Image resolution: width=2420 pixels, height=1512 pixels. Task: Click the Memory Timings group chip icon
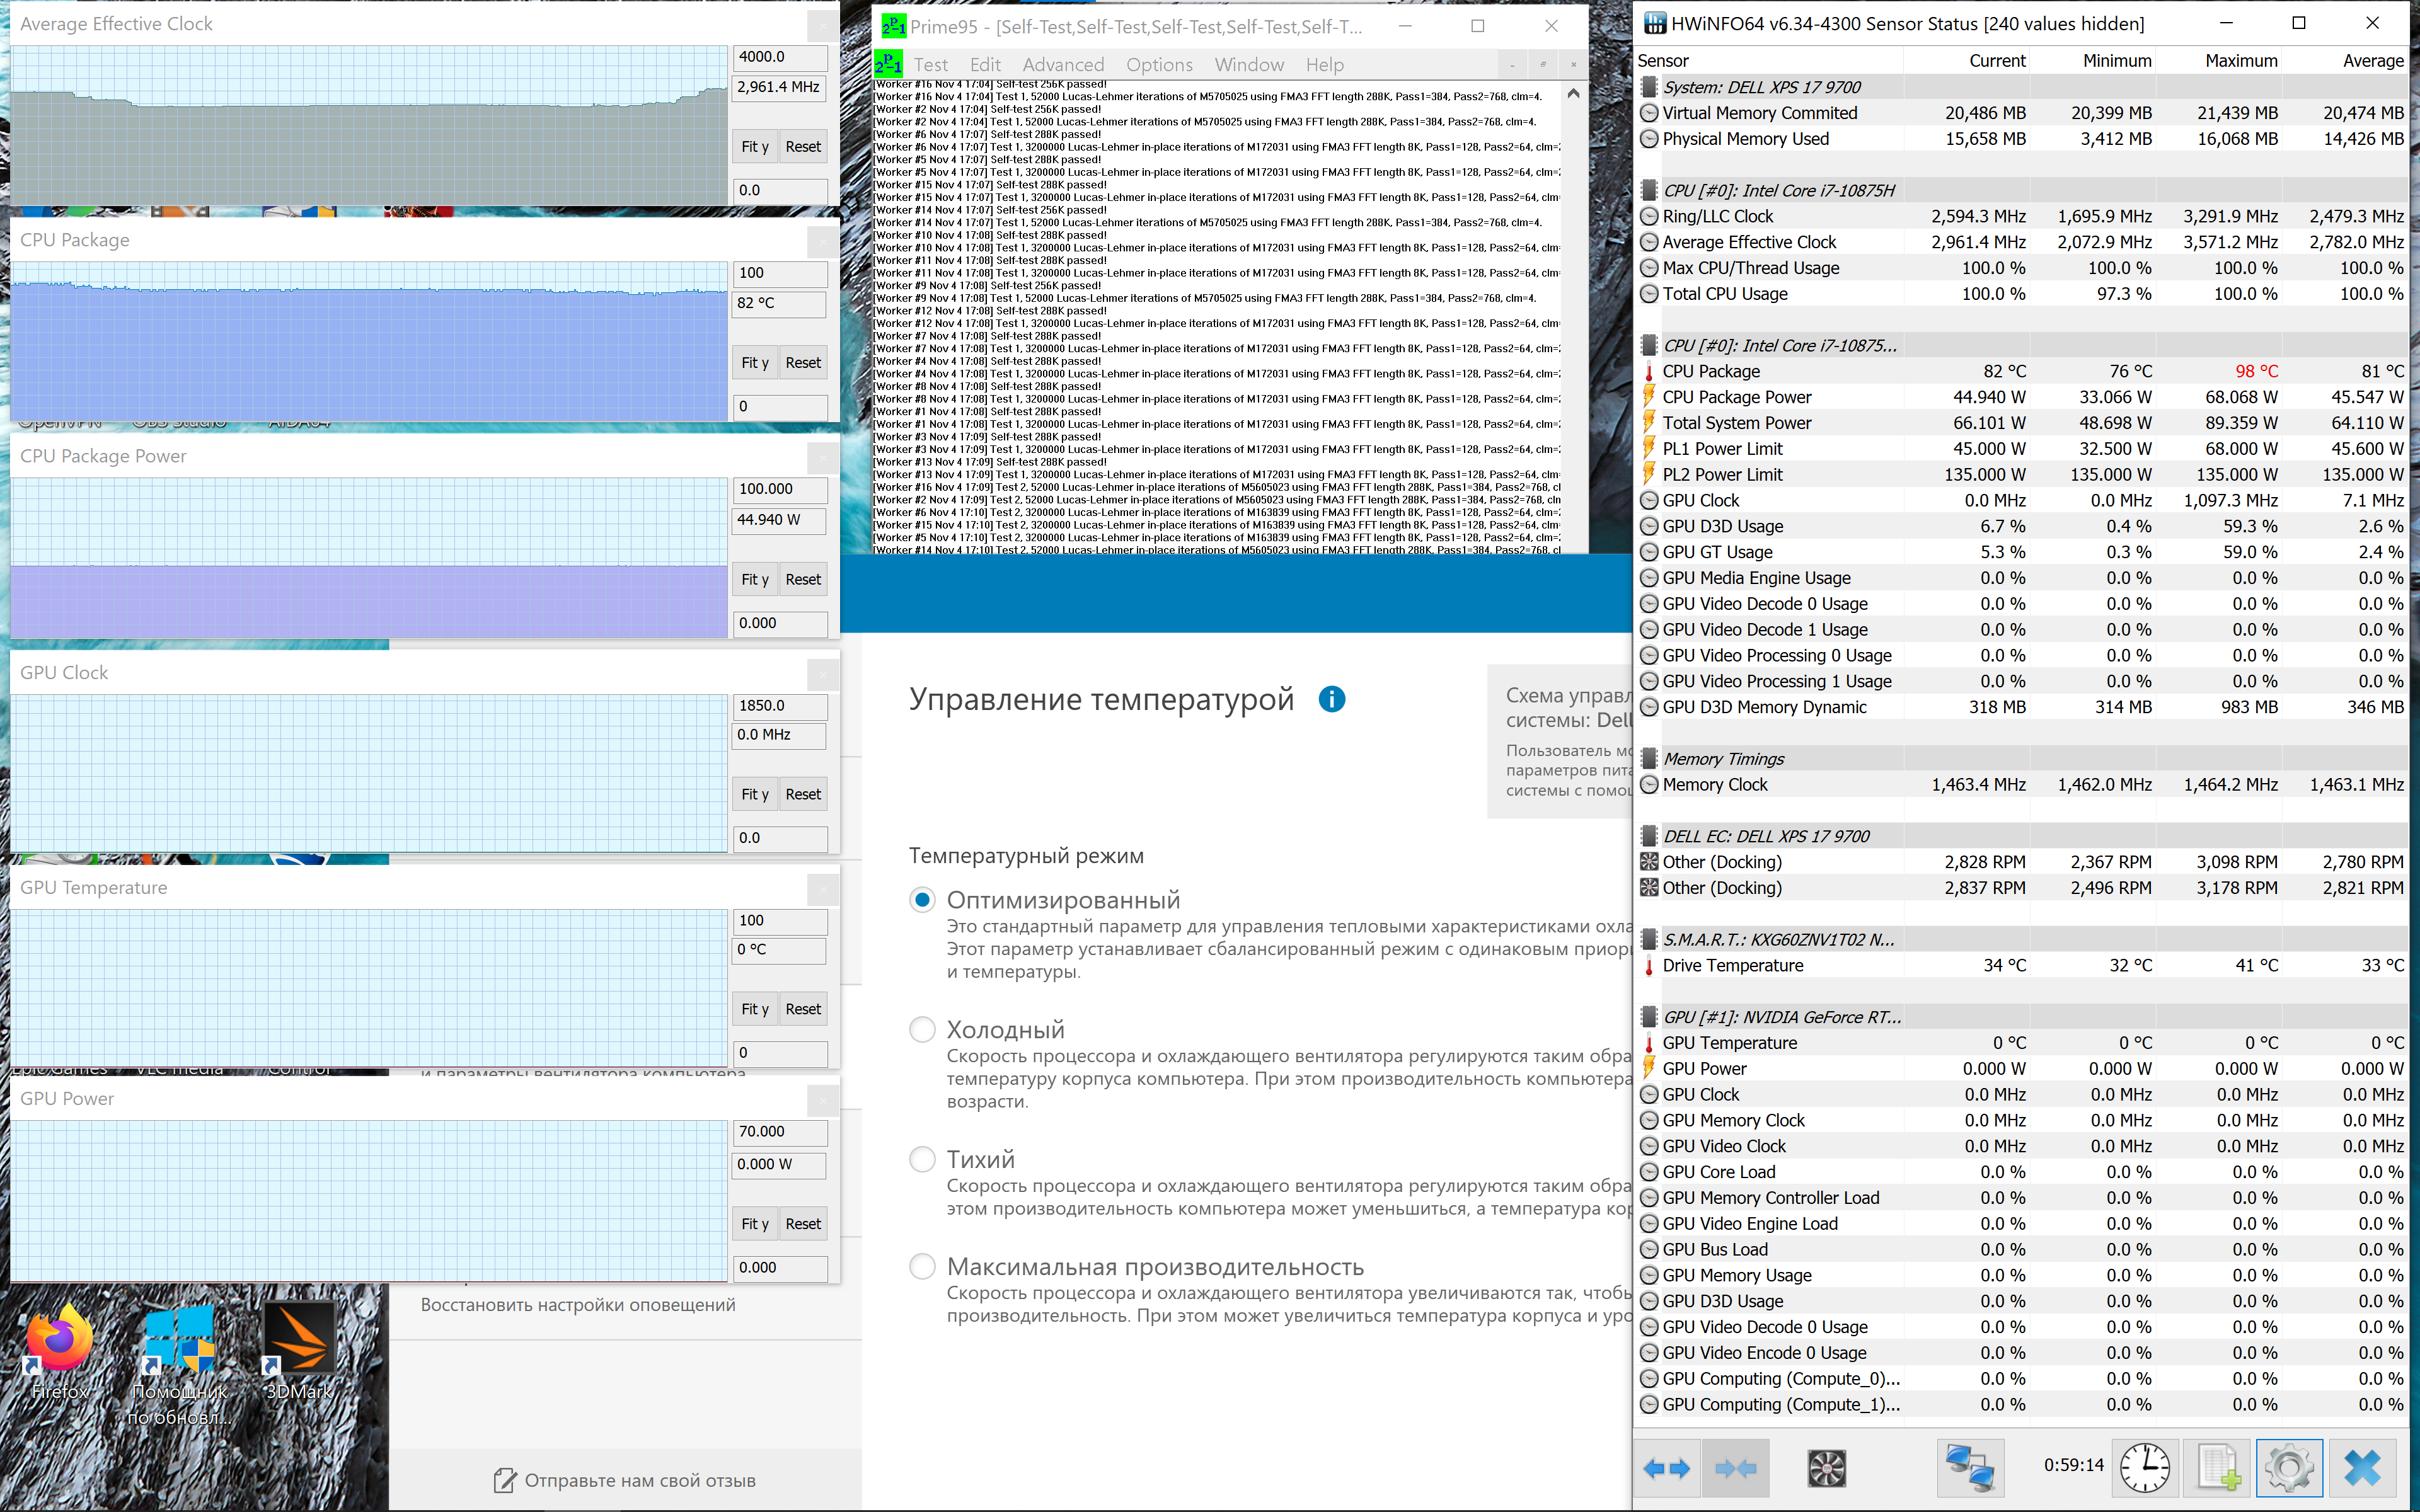(1649, 759)
